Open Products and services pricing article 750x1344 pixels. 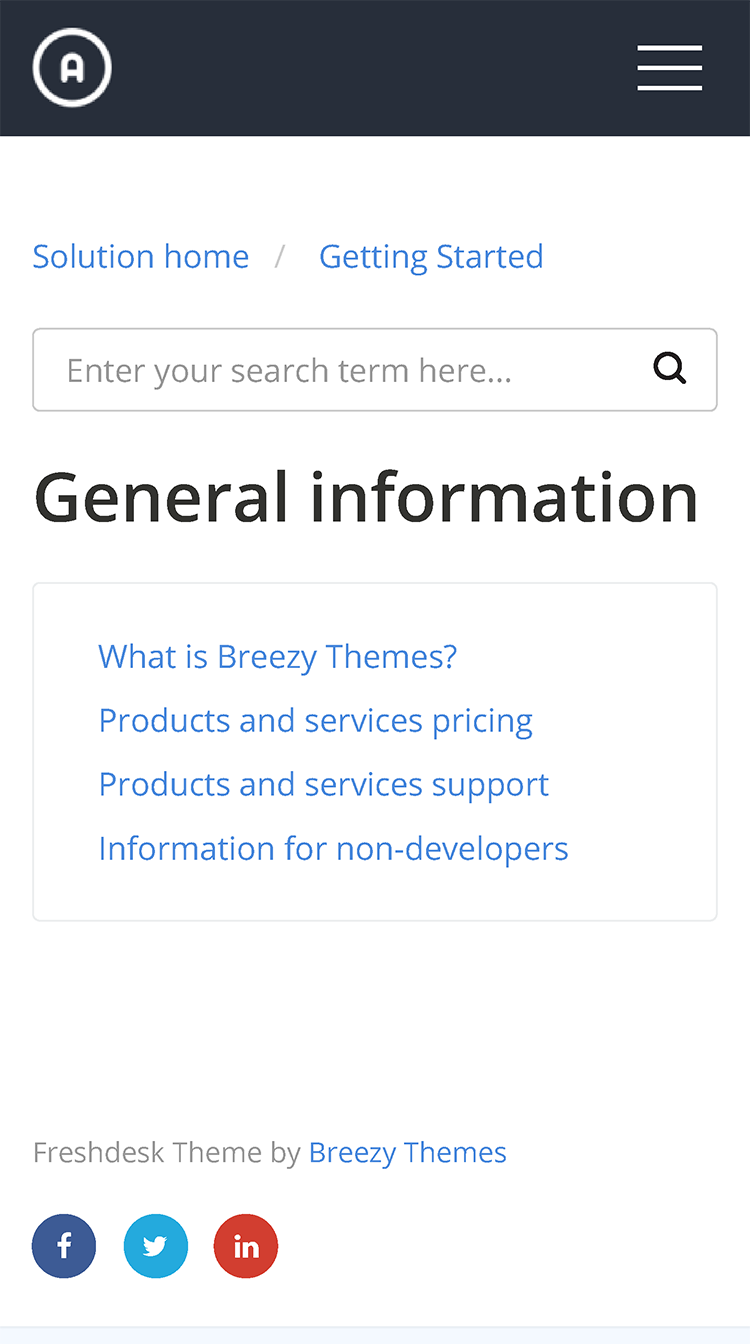(316, 720)
